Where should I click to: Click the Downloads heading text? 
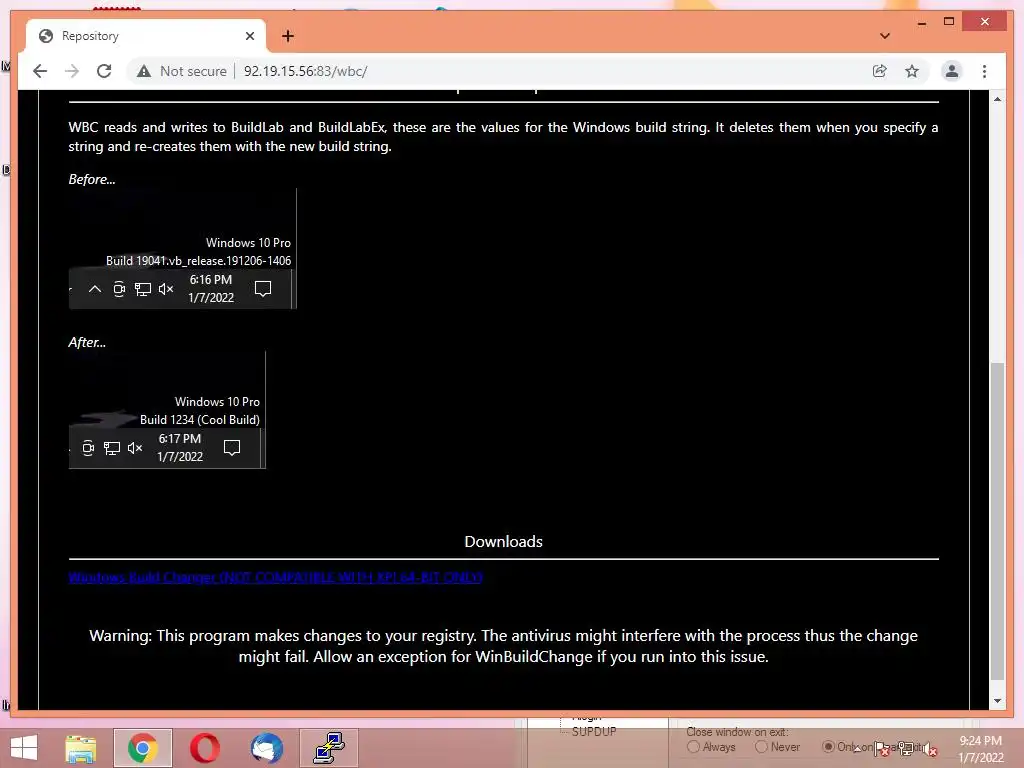click(x=504, y=541)
